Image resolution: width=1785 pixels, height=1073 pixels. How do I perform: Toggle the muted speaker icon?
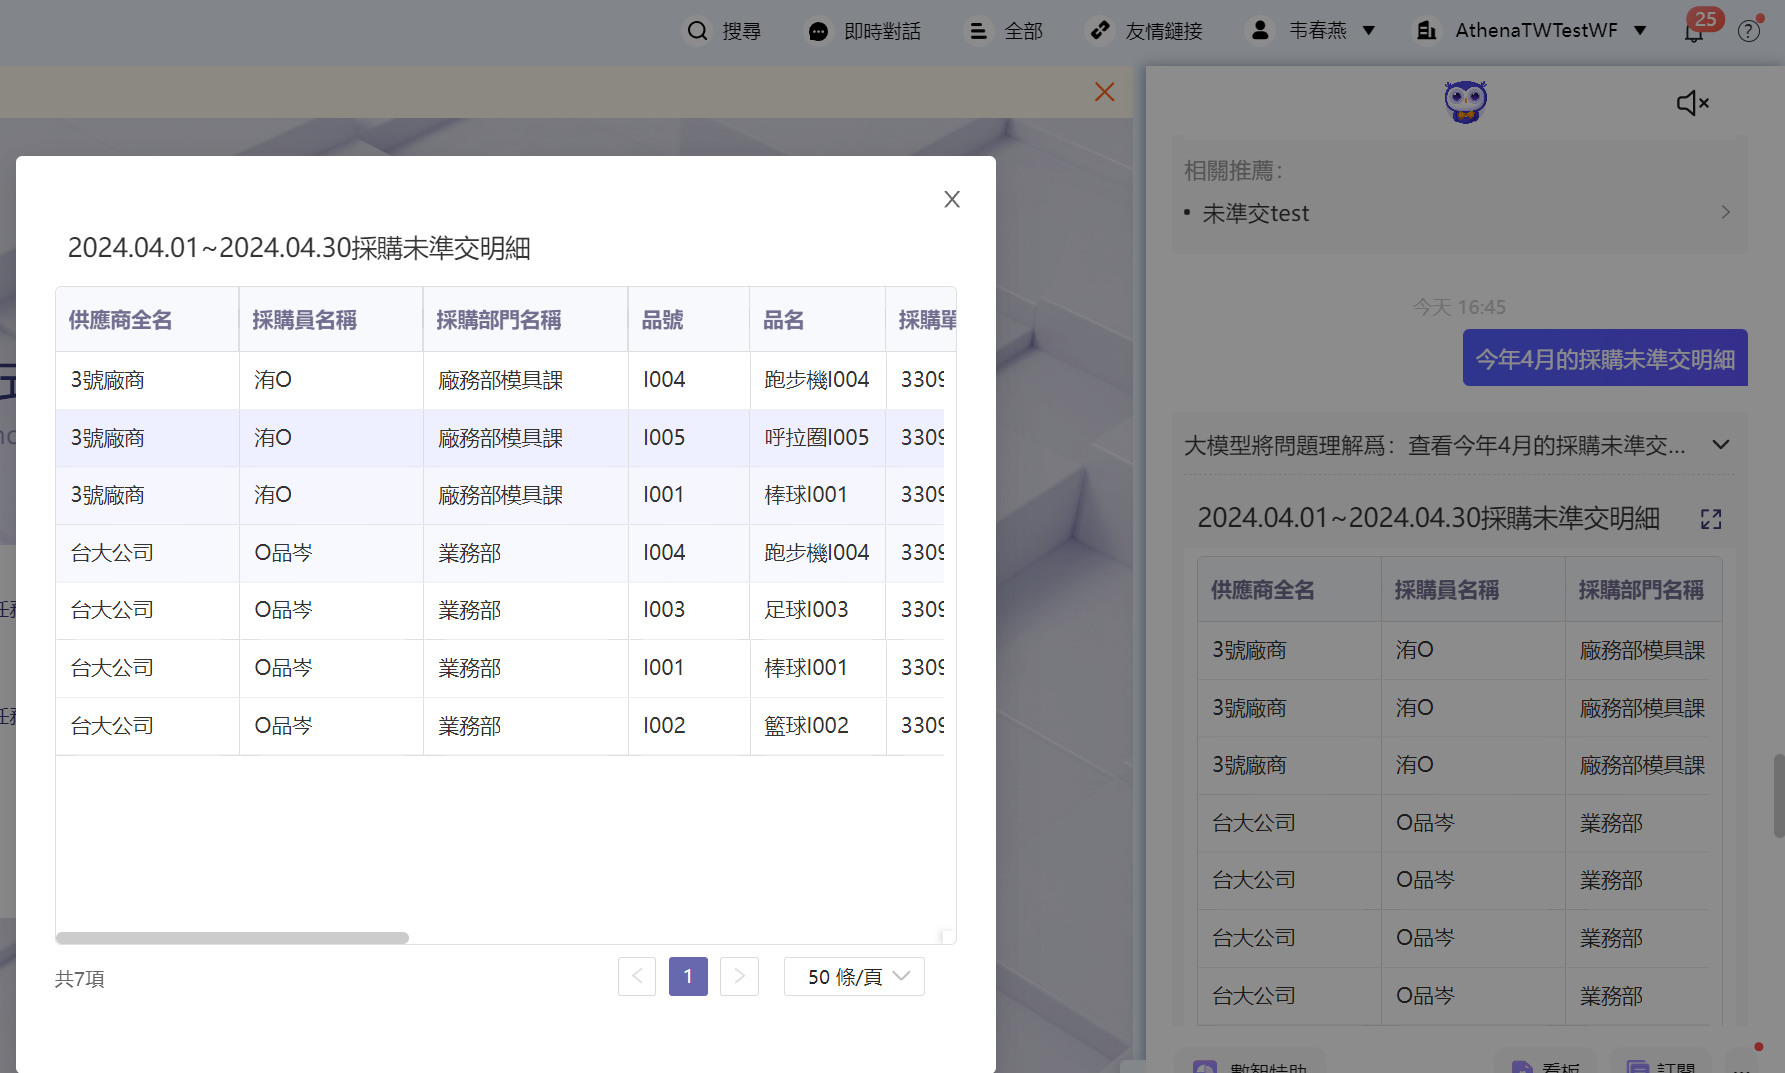[x=1693, y=103]
